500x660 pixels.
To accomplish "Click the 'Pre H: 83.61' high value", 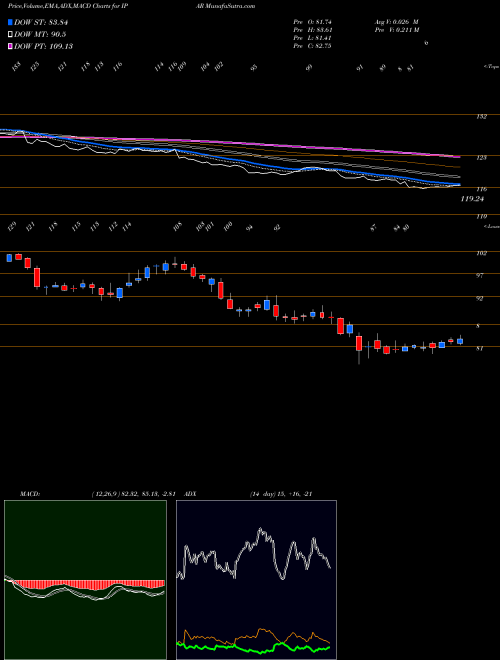I will pyautogui.click(x=313, y=30).
